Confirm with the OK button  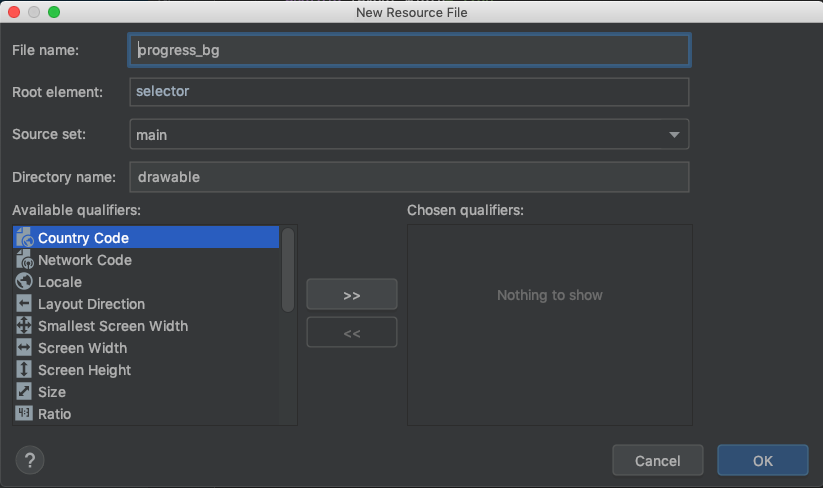pos(763,460)
